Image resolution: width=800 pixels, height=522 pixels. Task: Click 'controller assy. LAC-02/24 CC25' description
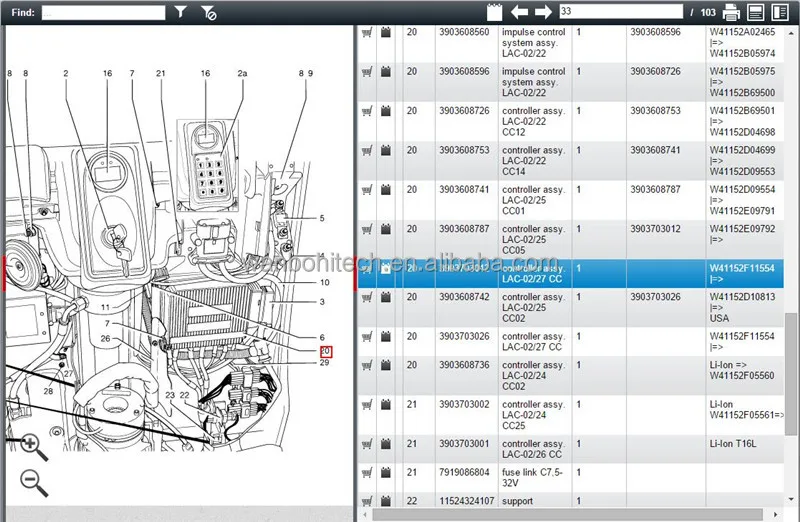point(533,415)
